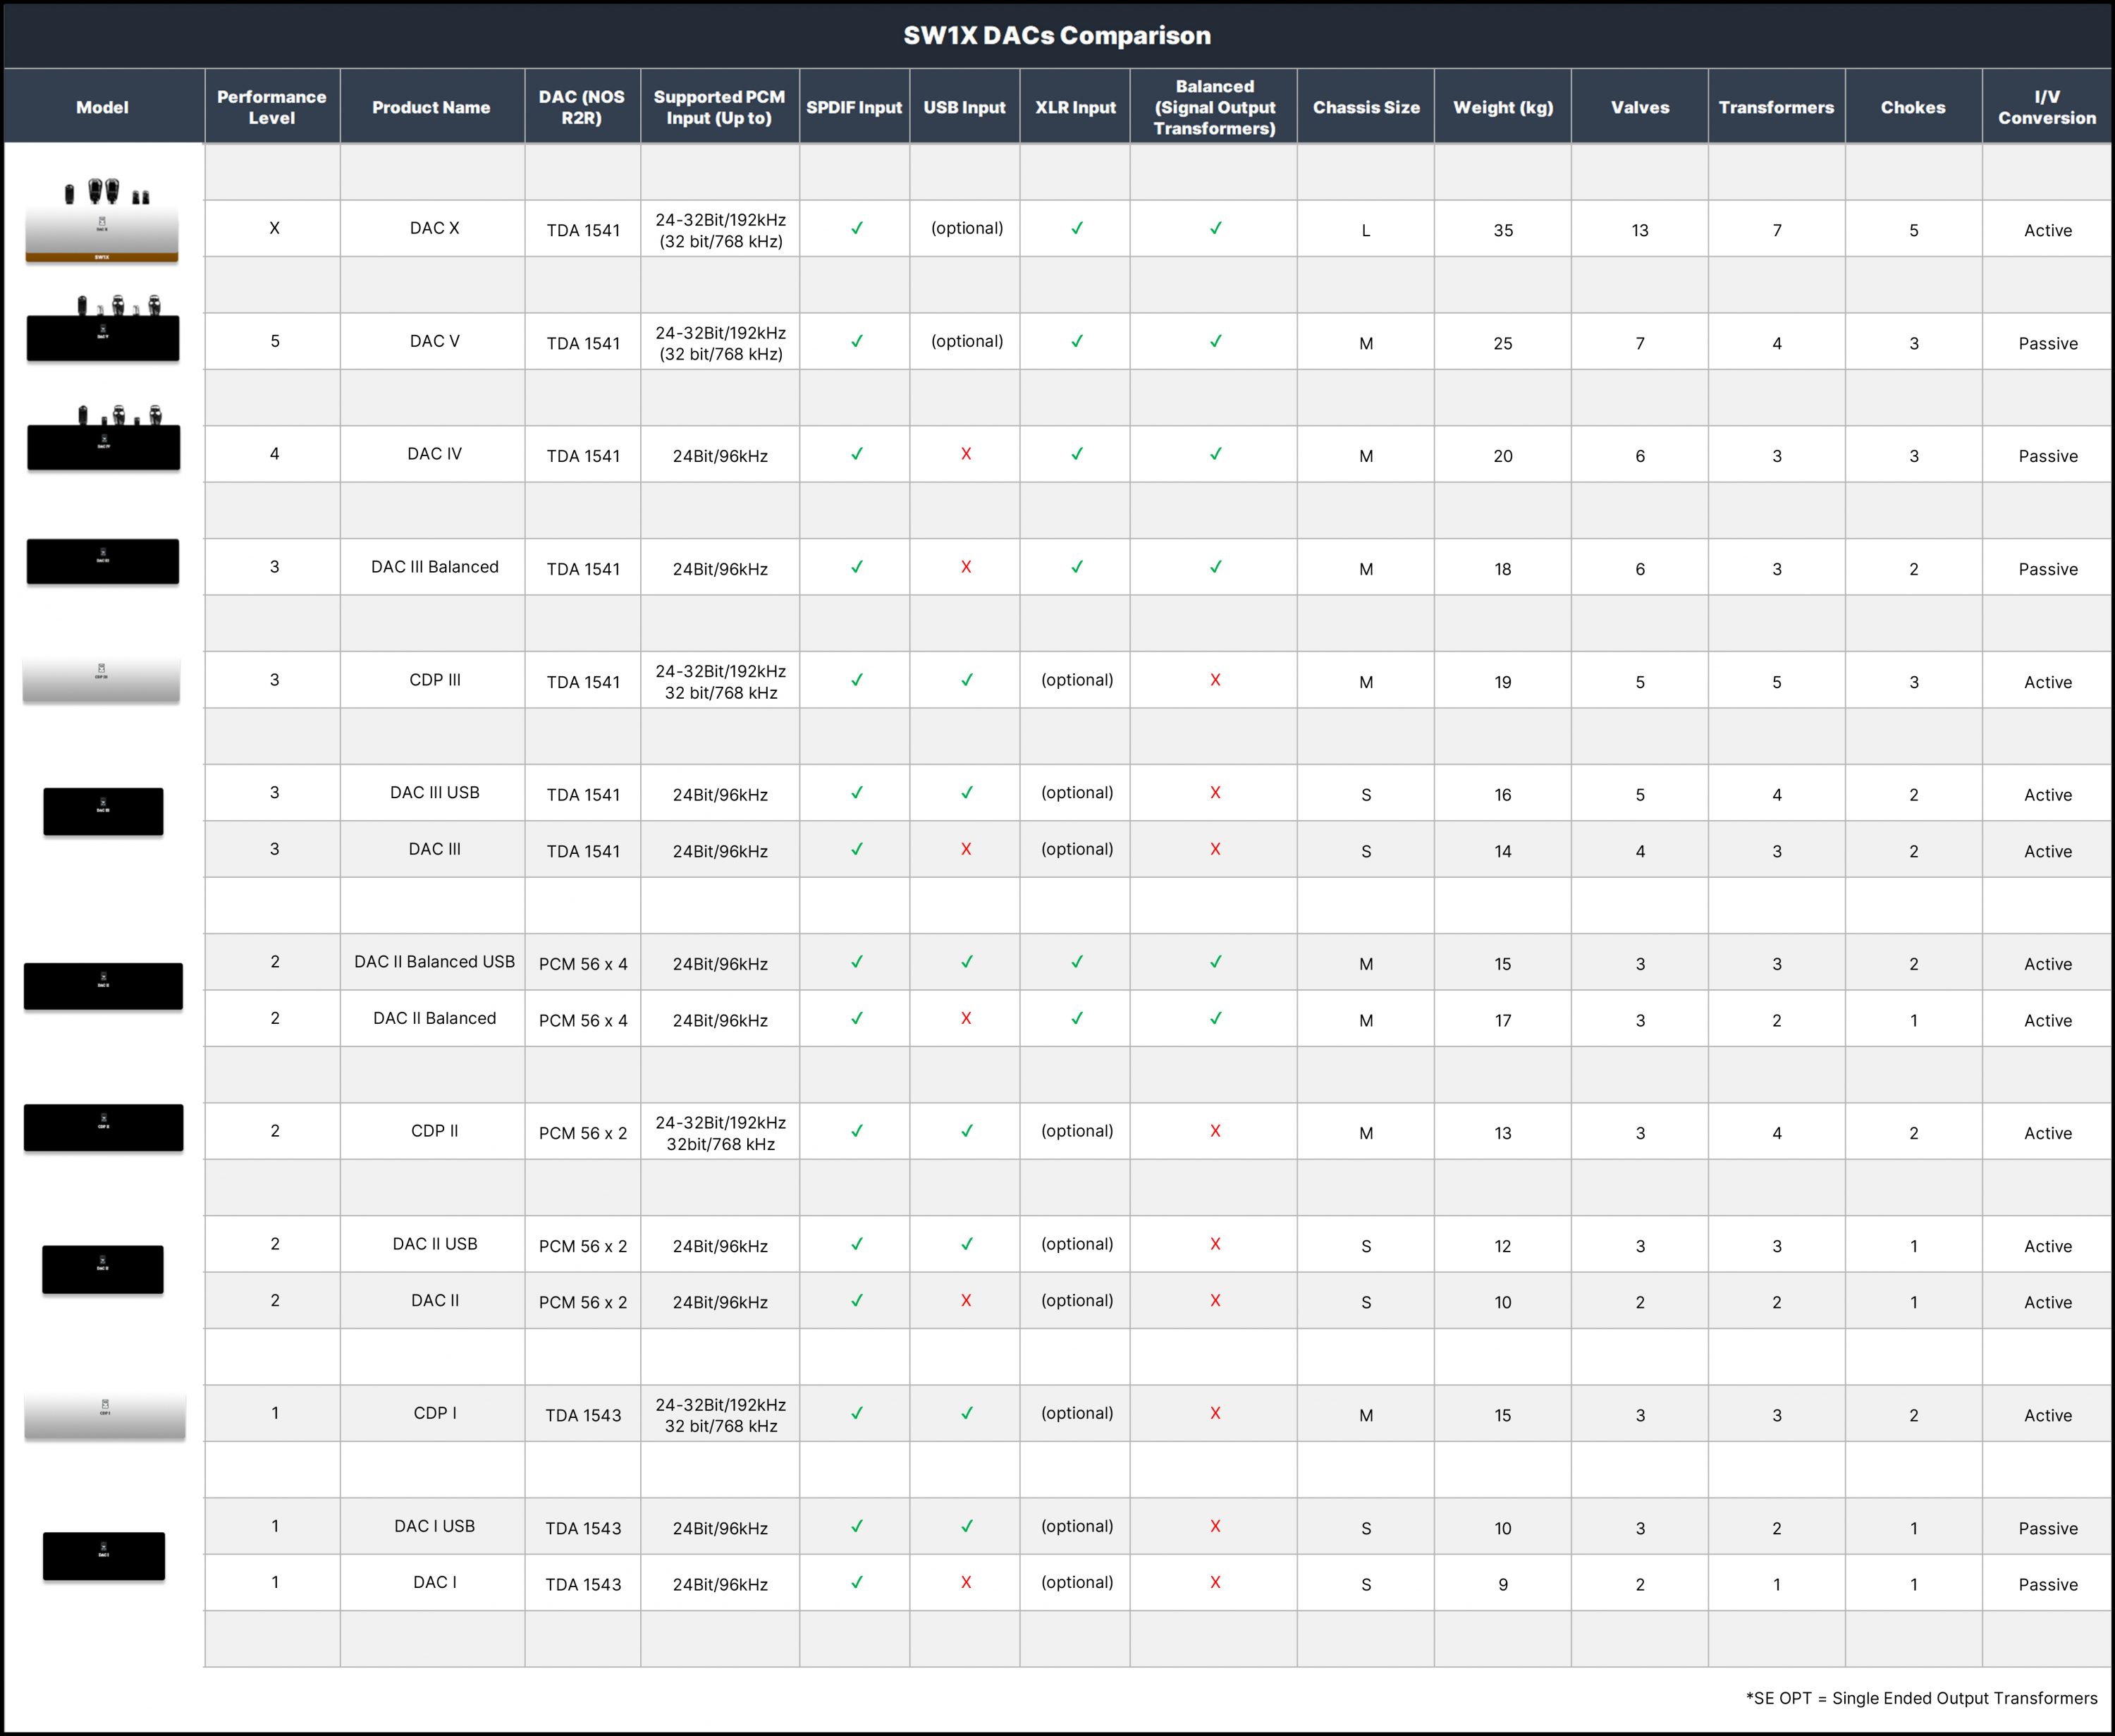Click the Weight (kg) column header
The width and height of the screenshot is (2115, 1736).
1503,107
